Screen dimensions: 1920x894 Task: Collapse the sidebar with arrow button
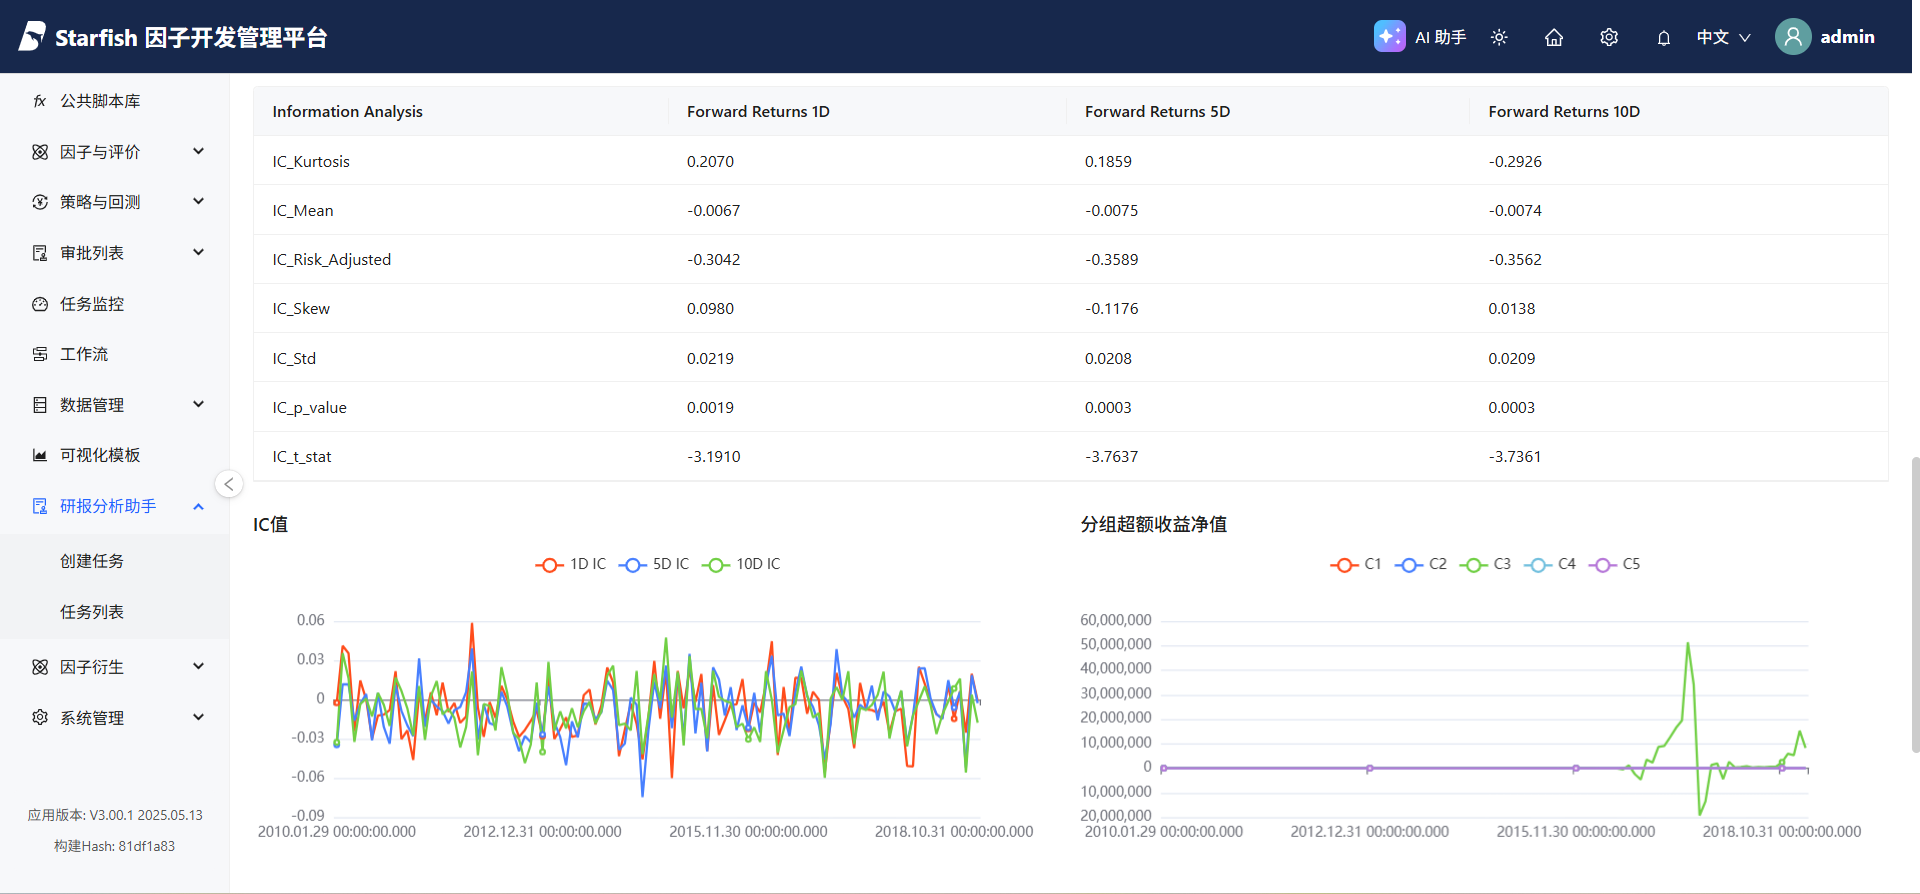(229, 484)
